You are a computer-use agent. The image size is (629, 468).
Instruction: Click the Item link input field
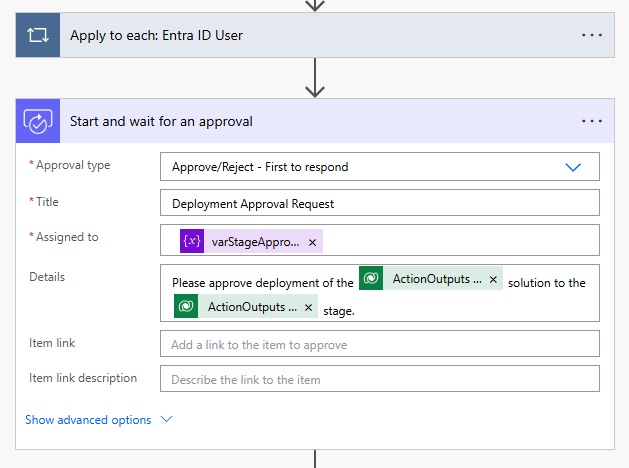coord(379,344)
